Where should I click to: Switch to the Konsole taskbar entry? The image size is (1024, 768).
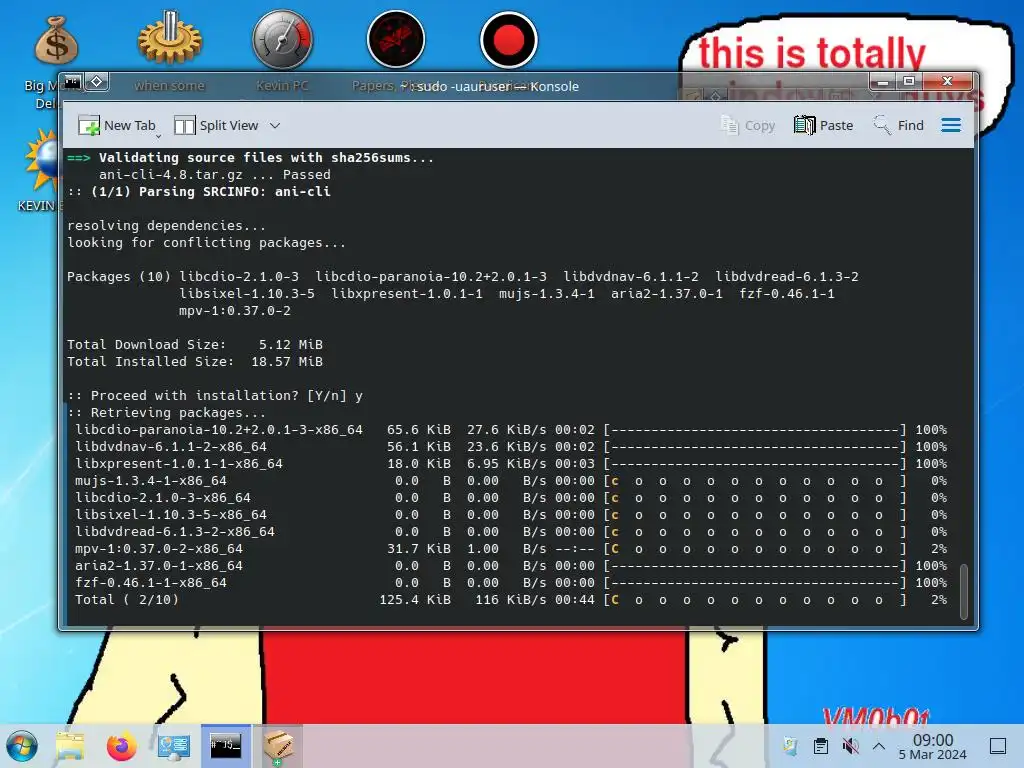225,746
